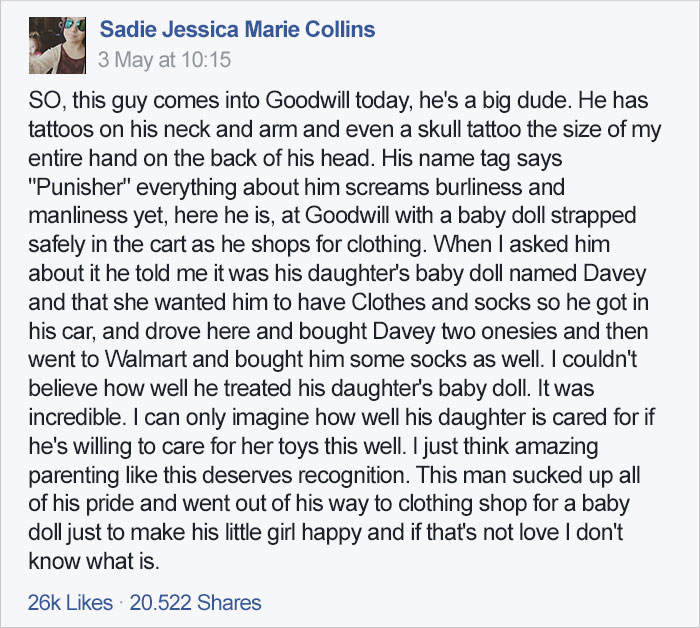Click the word "burliness" in the post
The image size is (700, 628).
[478, 187]
